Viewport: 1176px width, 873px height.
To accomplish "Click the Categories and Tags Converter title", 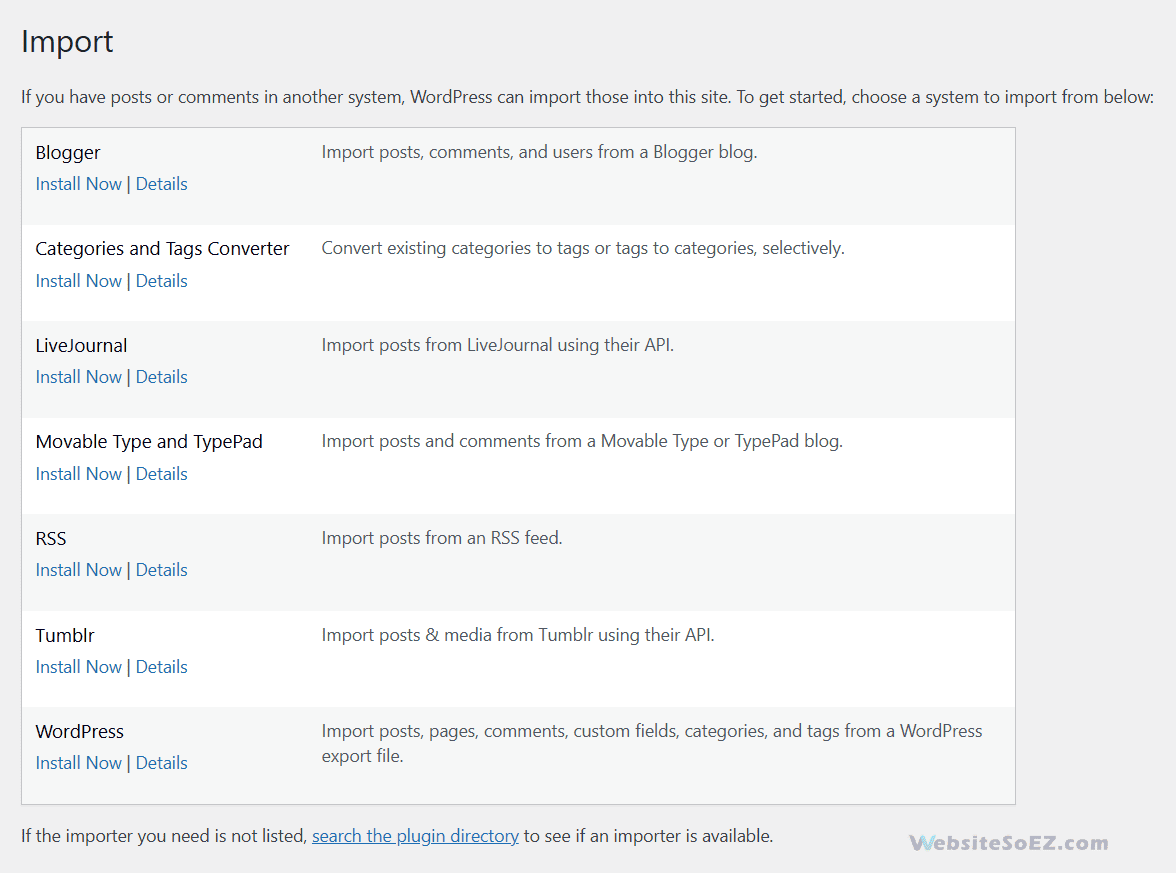I will (x=162, y=248).
